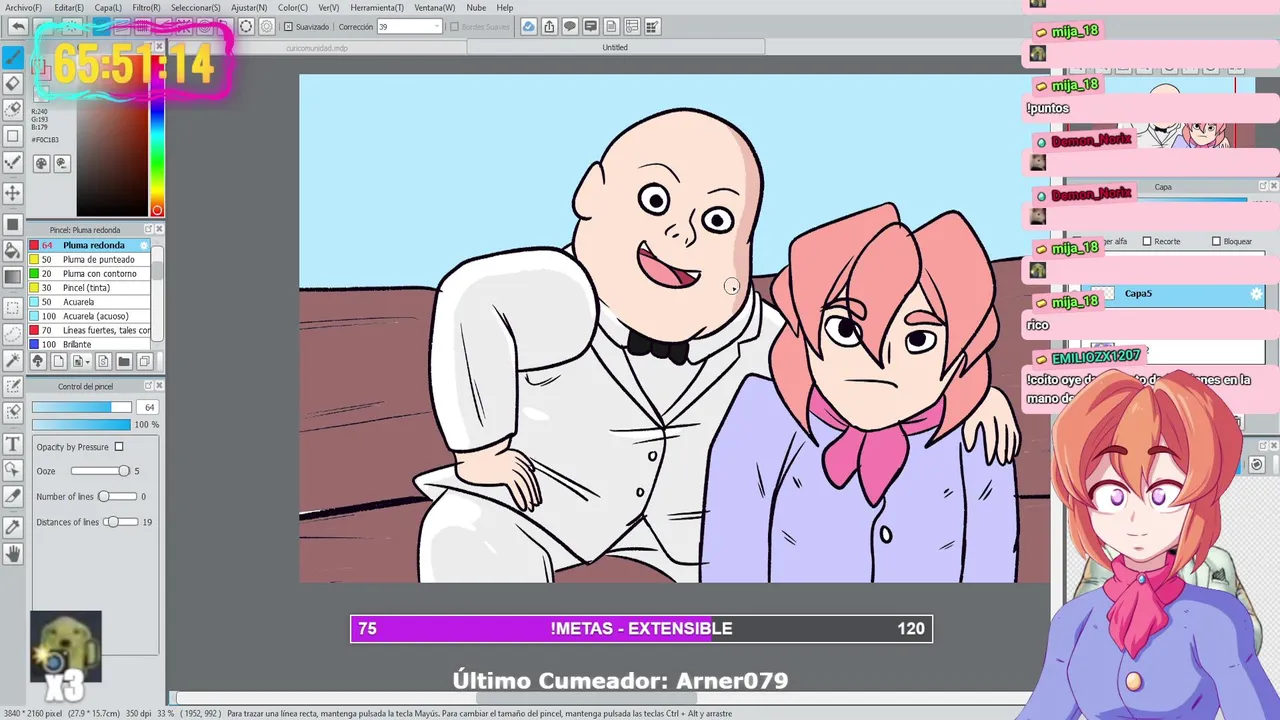Viewport: 1280px width, 720px height.
Task: Open snap settings gear icon
Action: [267, 27]
